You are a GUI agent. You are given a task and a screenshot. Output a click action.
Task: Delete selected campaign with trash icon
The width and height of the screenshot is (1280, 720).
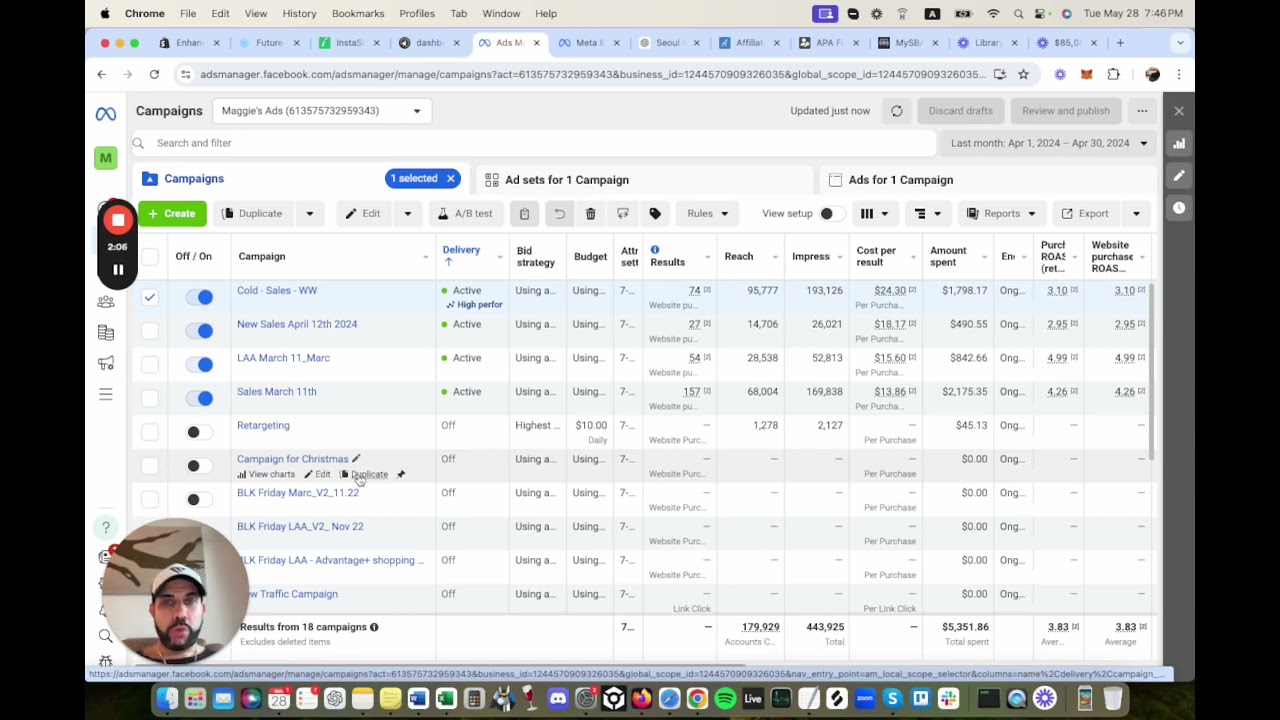(590, 213)
